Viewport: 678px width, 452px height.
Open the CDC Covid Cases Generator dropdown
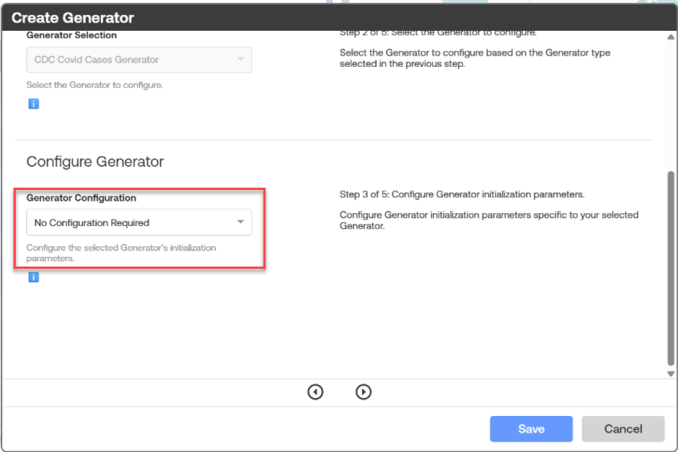139,60
